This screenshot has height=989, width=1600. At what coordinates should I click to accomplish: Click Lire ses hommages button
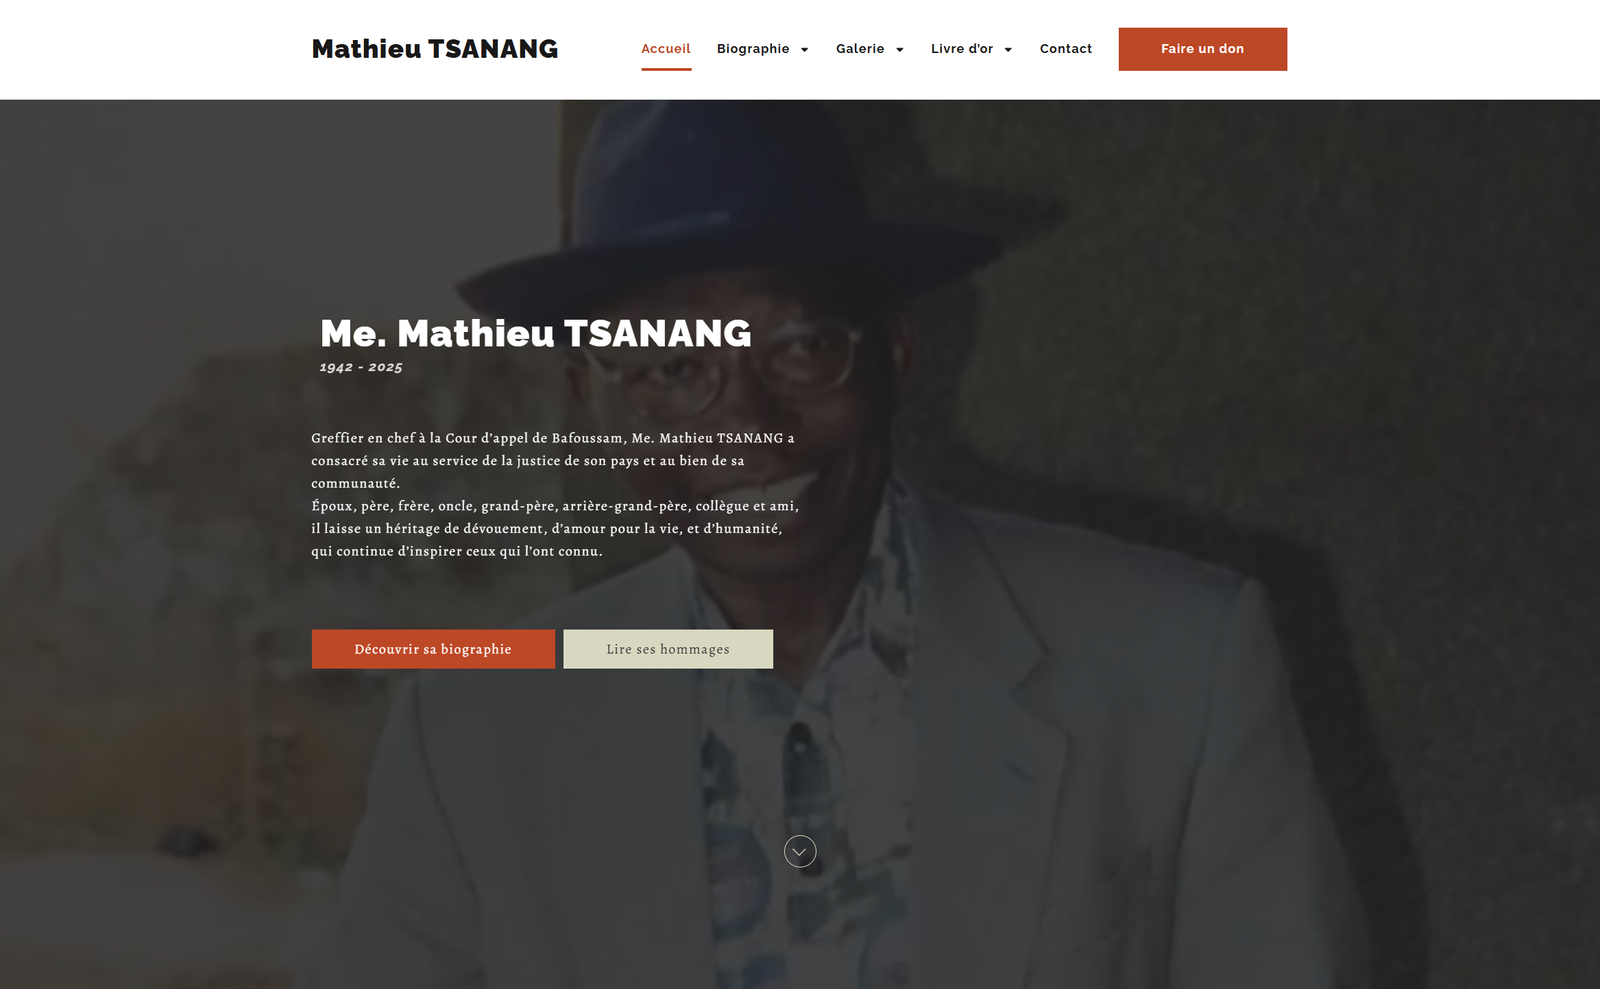(x=668, y=649)
